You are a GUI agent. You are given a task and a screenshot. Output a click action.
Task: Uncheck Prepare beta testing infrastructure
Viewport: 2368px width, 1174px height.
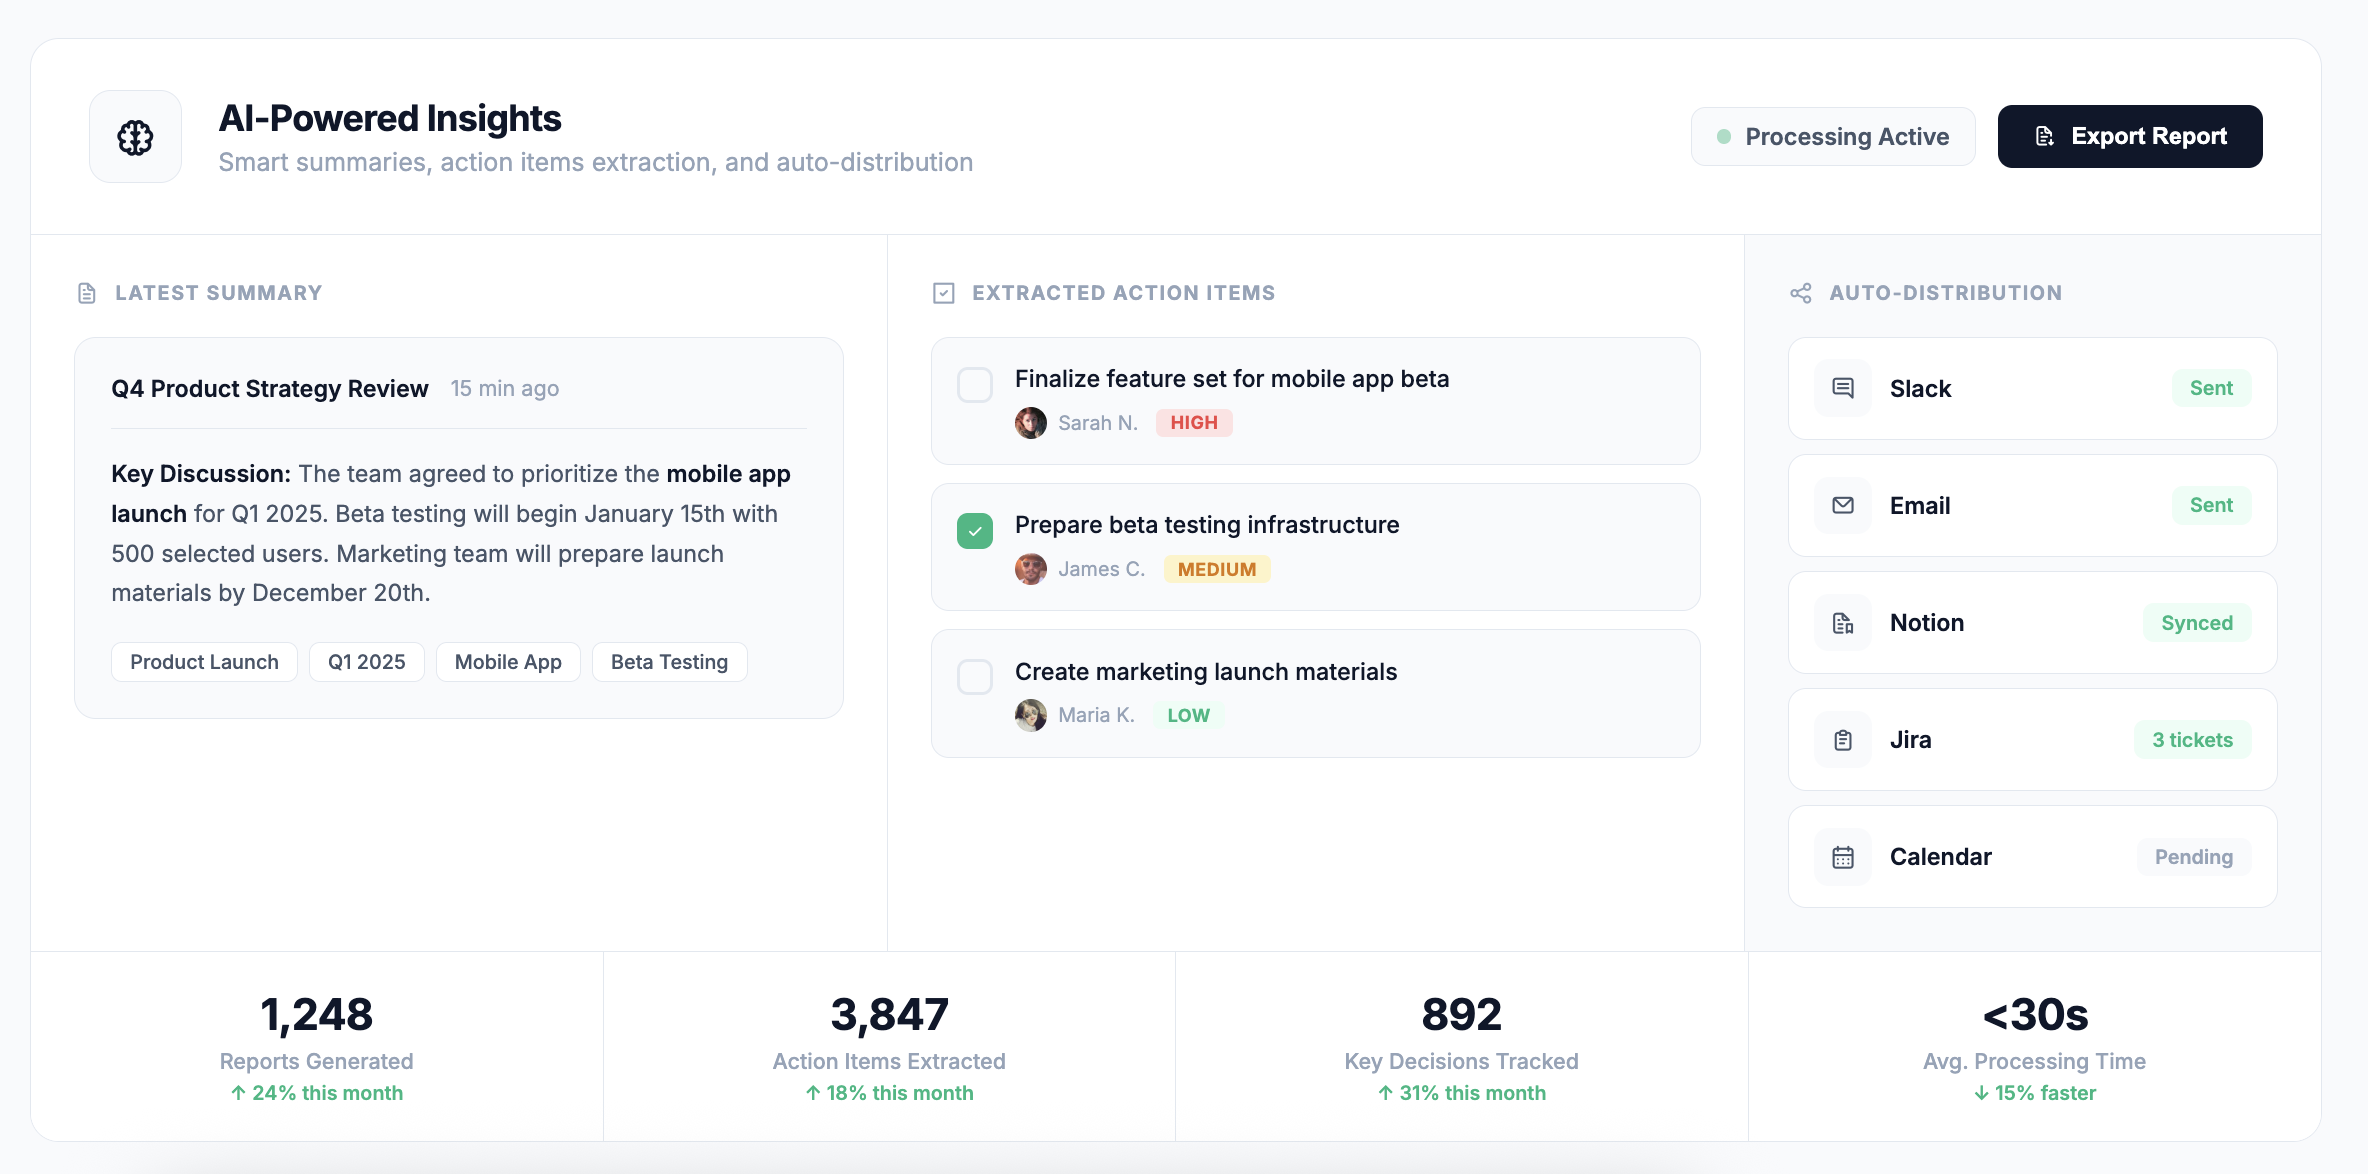coord(974,531)
